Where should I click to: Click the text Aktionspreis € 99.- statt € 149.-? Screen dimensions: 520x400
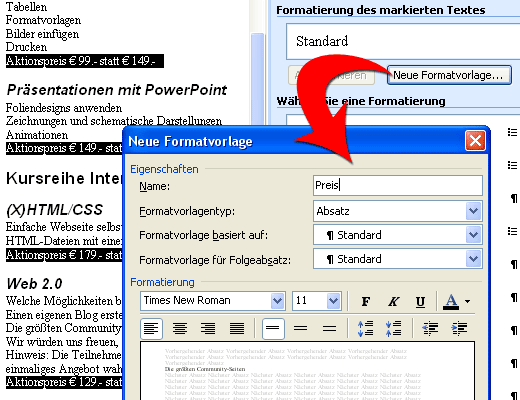(81, 61)
